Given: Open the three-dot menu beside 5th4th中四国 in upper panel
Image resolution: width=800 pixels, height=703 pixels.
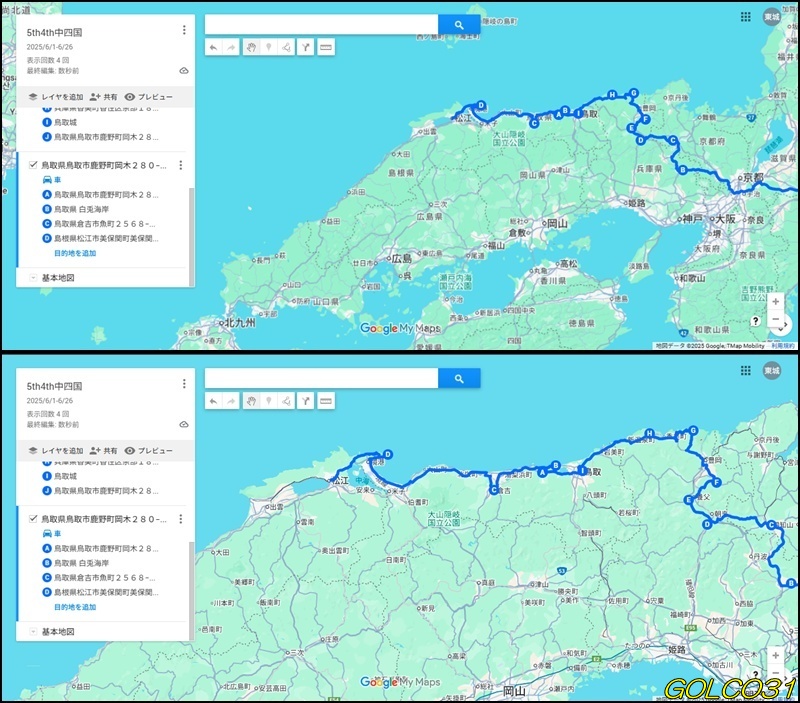Looking at the screenshot, I should [x=184, y=30].
